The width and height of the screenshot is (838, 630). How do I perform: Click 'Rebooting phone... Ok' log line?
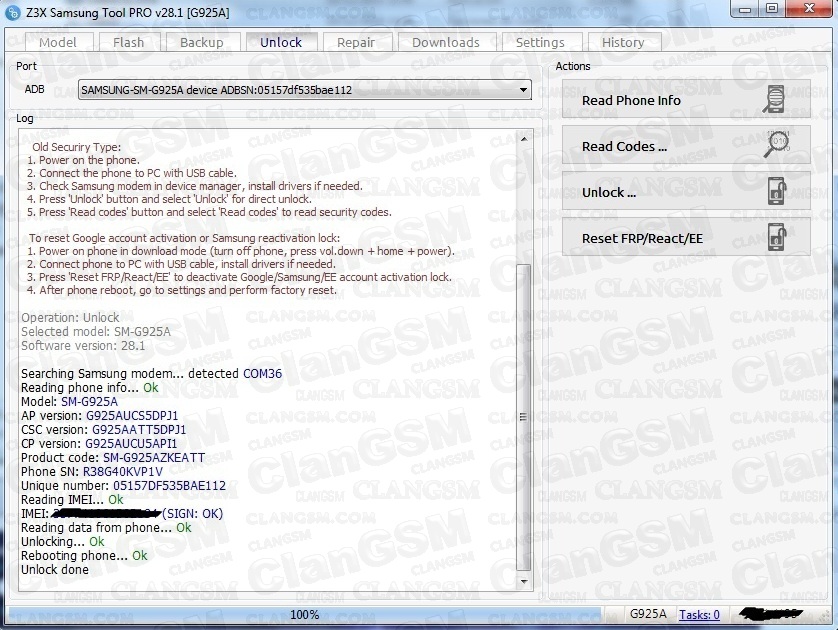[x=84, y=556]
